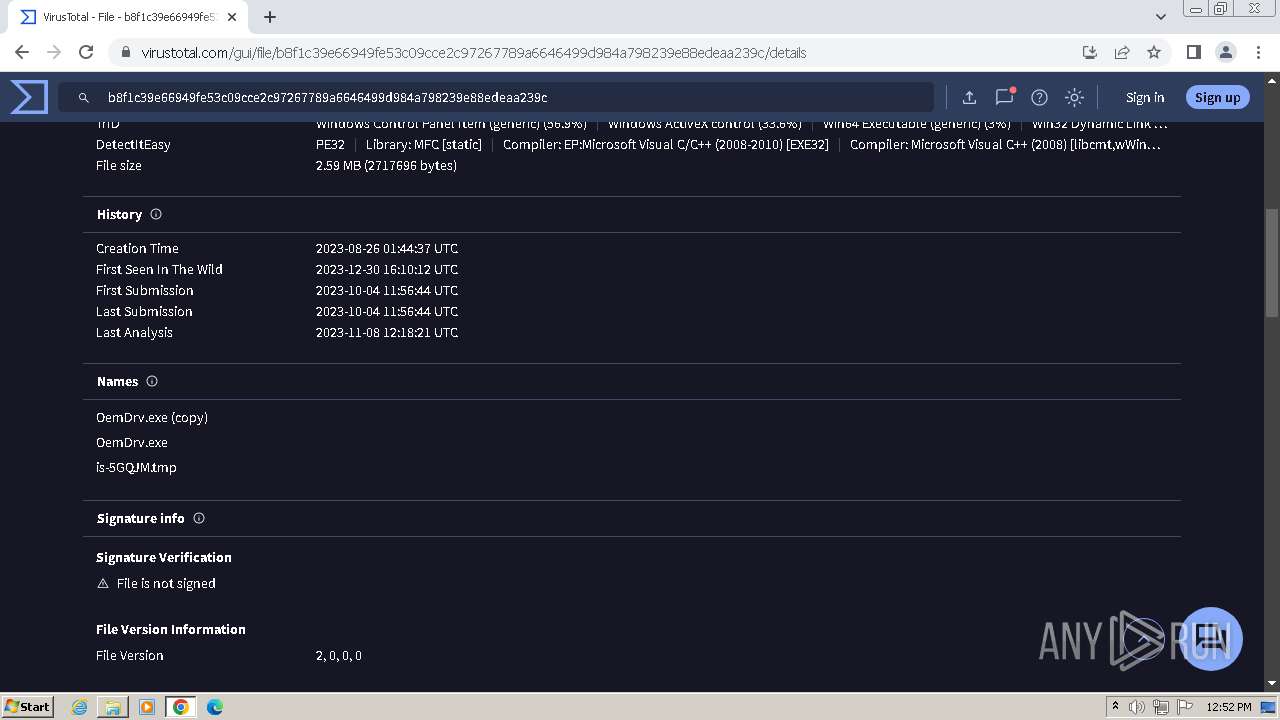Open a new browser tab

270,16
